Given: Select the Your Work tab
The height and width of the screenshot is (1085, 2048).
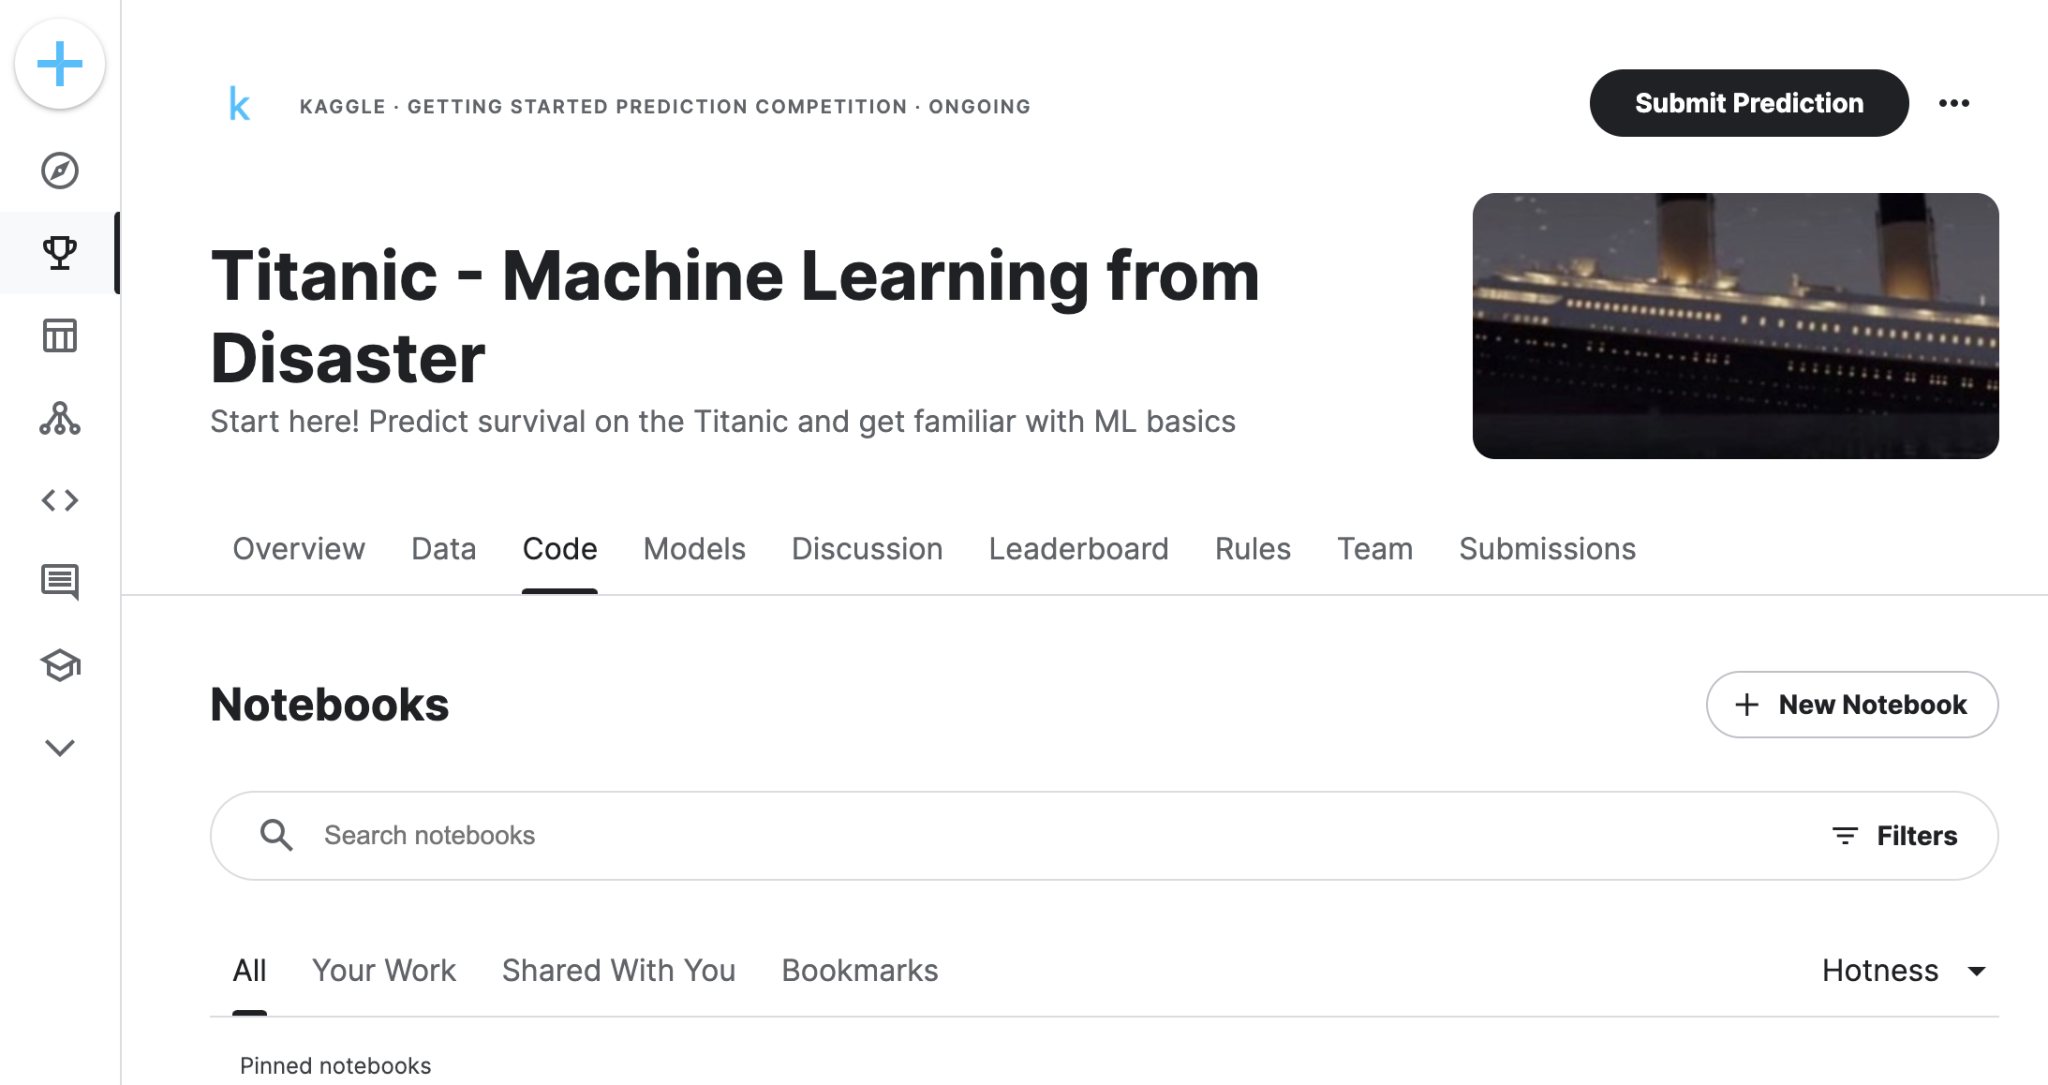Looking at the screenshot, I should [x=384, y=970].
